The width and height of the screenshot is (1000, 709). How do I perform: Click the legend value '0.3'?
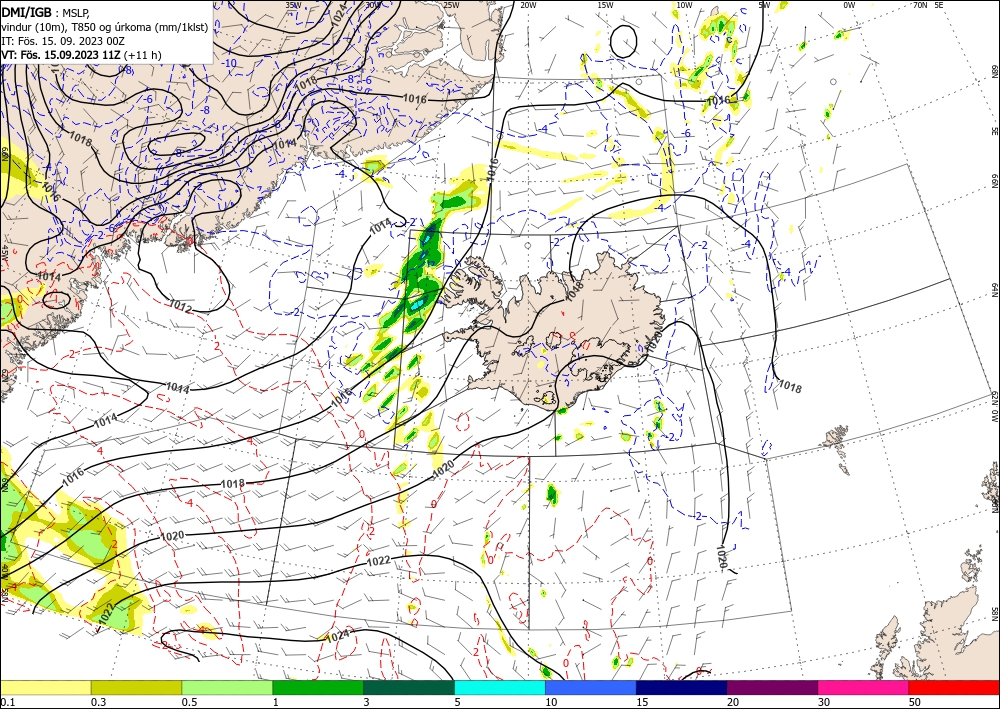(98, 702)
